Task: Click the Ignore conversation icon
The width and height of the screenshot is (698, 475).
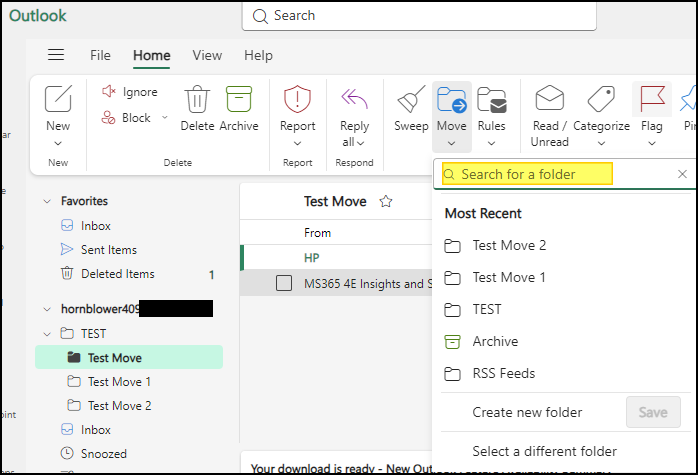Action: (x=109, y=91)
